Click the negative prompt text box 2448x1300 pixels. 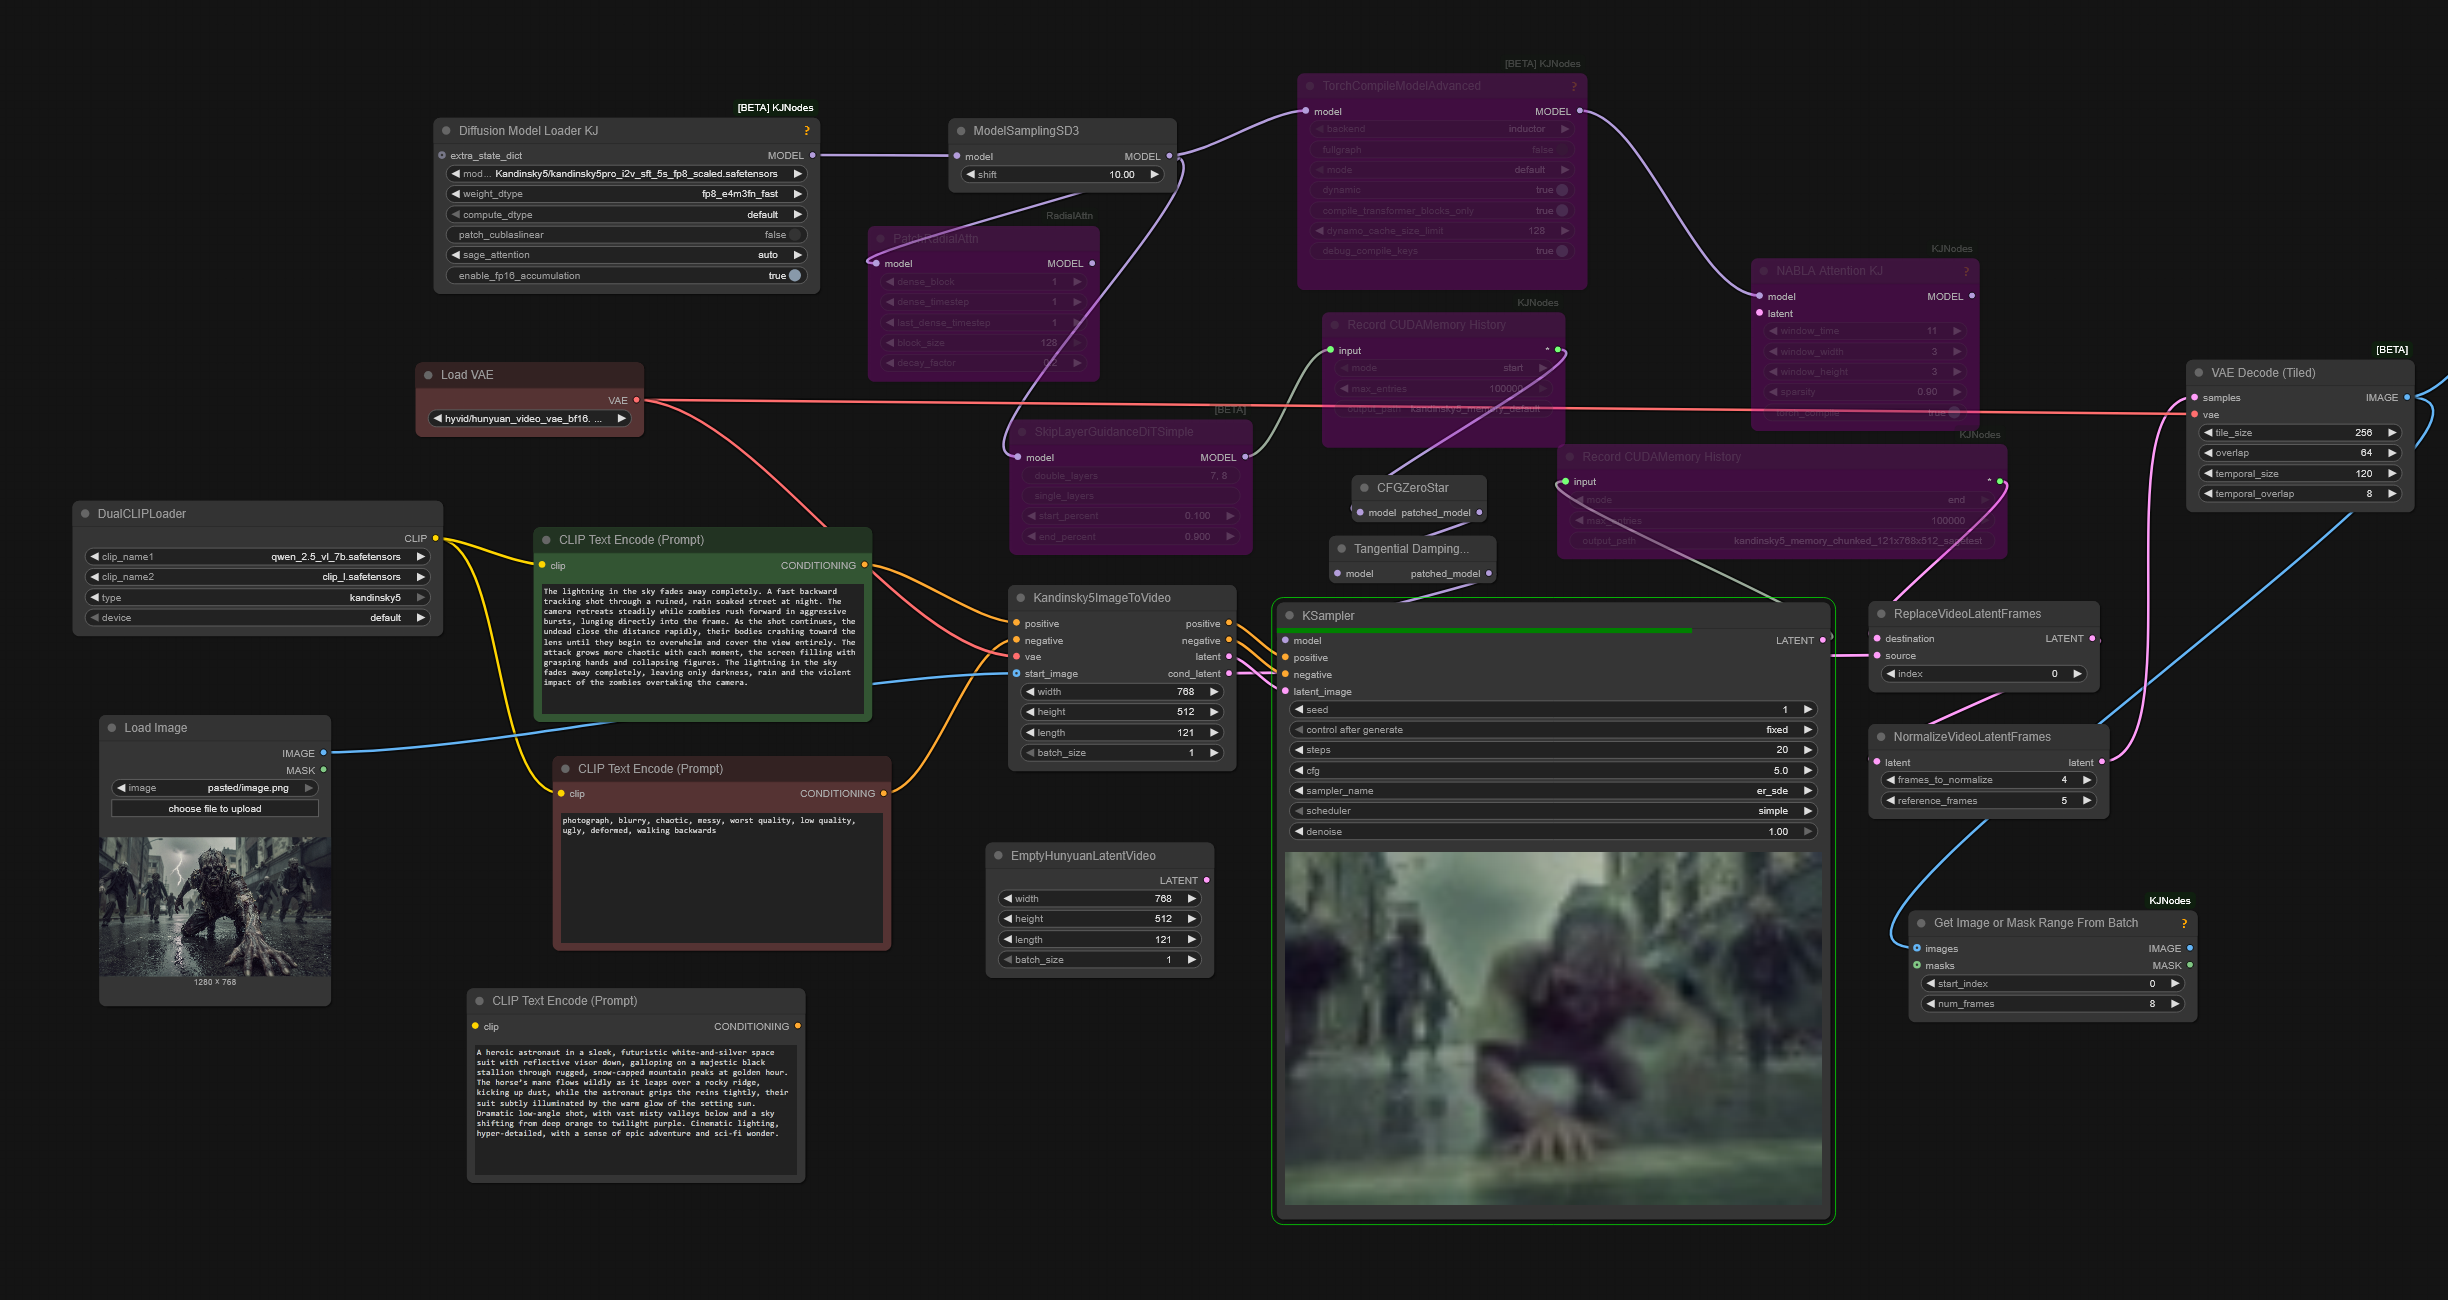[721, 877]
